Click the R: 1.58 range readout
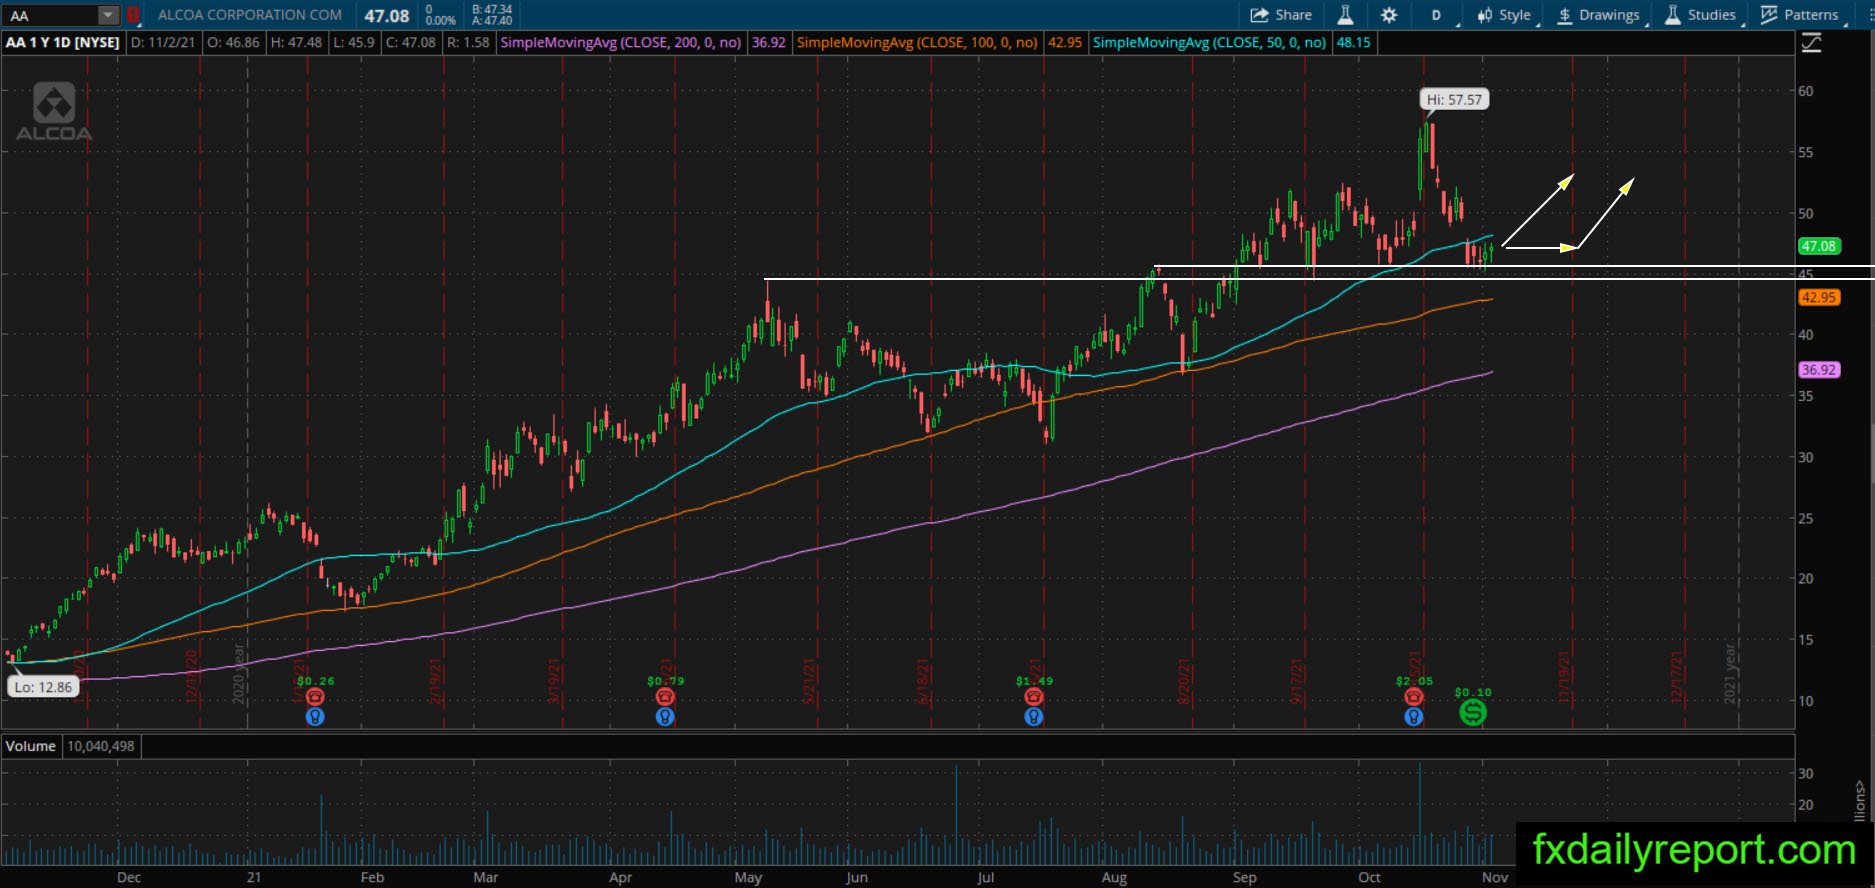This screenshot has width=1875, height=888. point(468,43)
